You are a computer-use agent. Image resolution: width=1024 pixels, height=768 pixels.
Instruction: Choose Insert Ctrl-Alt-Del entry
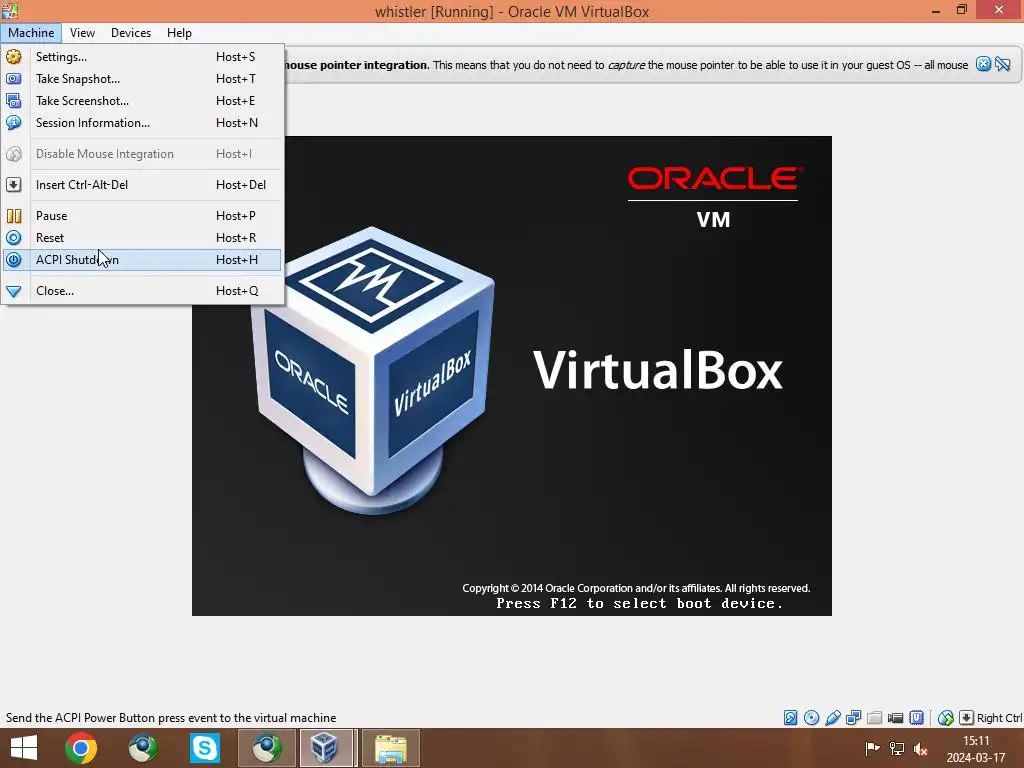[x=142, y=185]
